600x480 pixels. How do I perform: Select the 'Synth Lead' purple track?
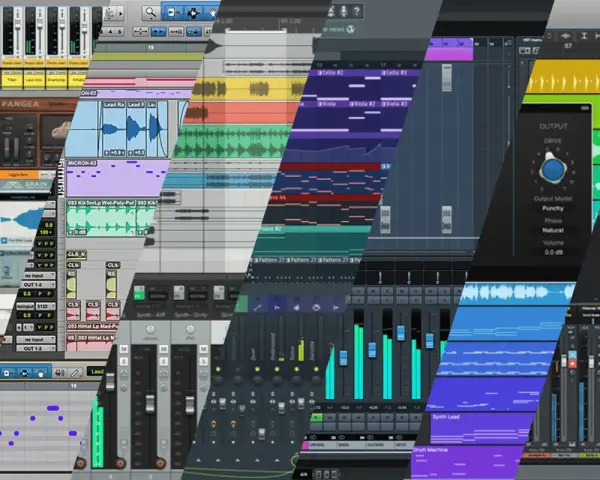(478, 428)
